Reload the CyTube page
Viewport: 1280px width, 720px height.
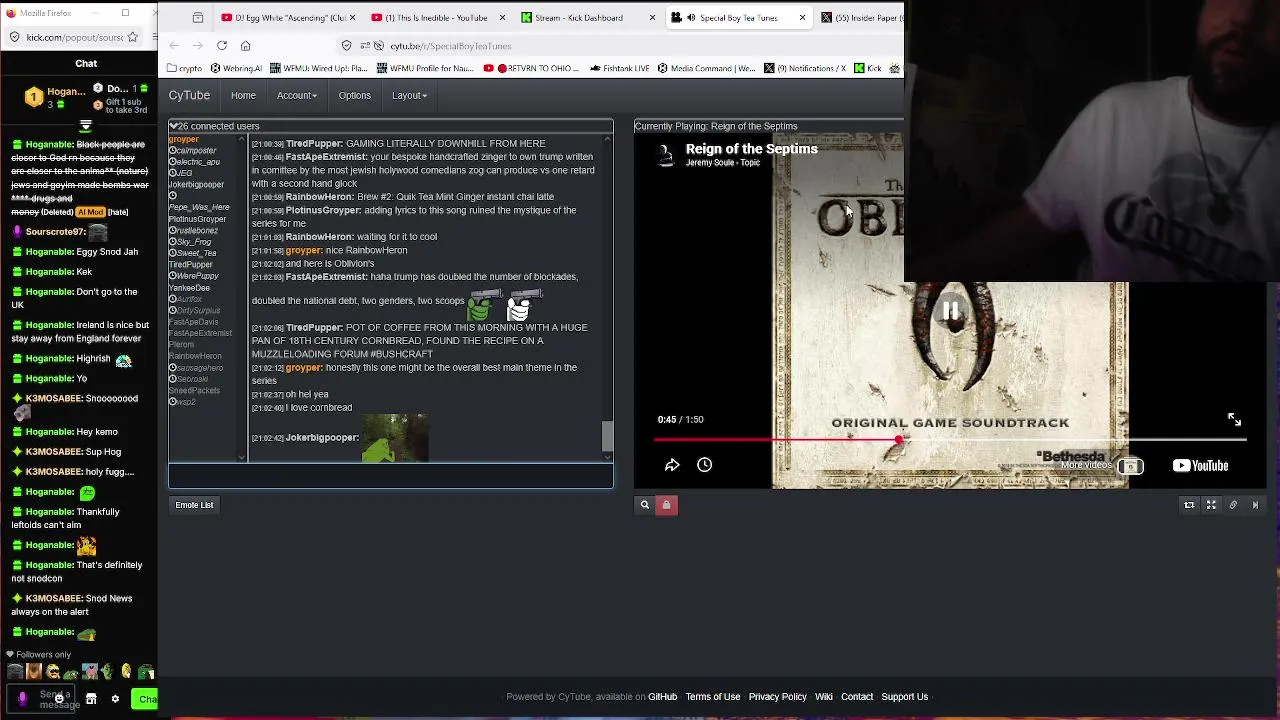pyautogui.click(x=222, y=45)
